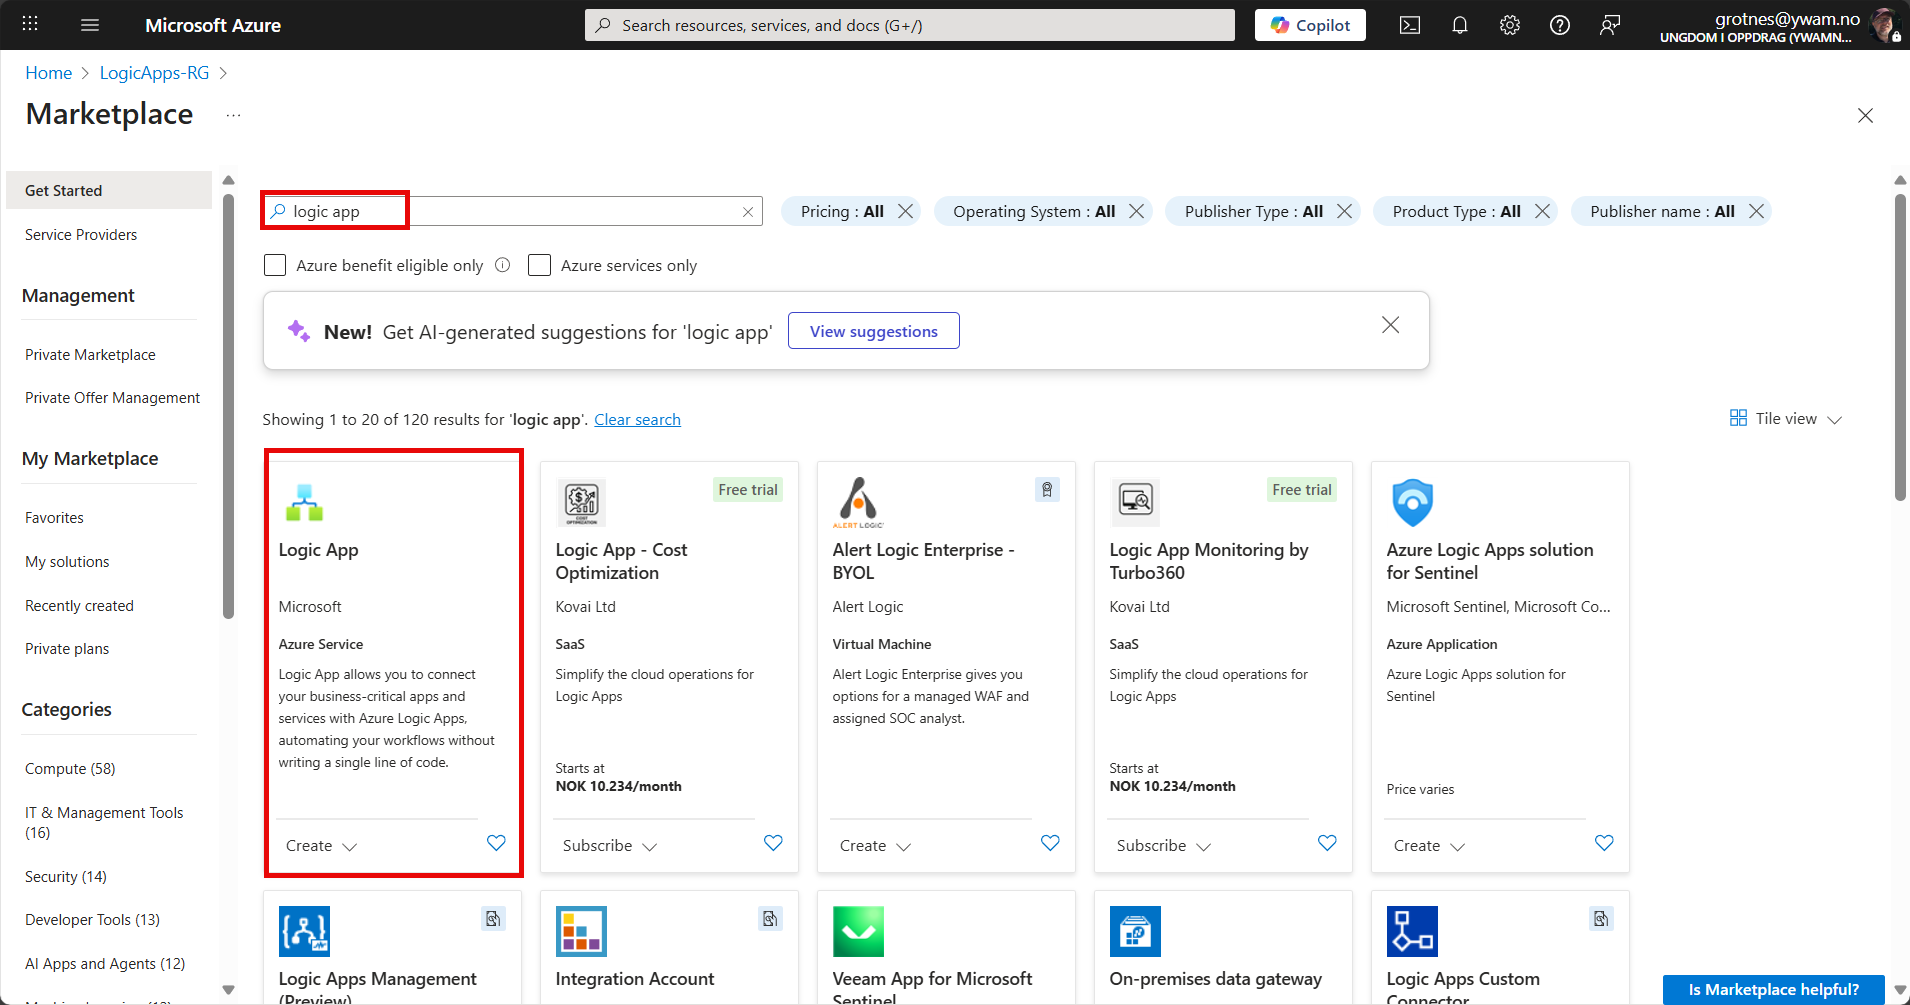Open Marketplace more options ellipsis
Image resolution: width=1910 pixels, height=1005 pixels.
(x=233, y=115)
